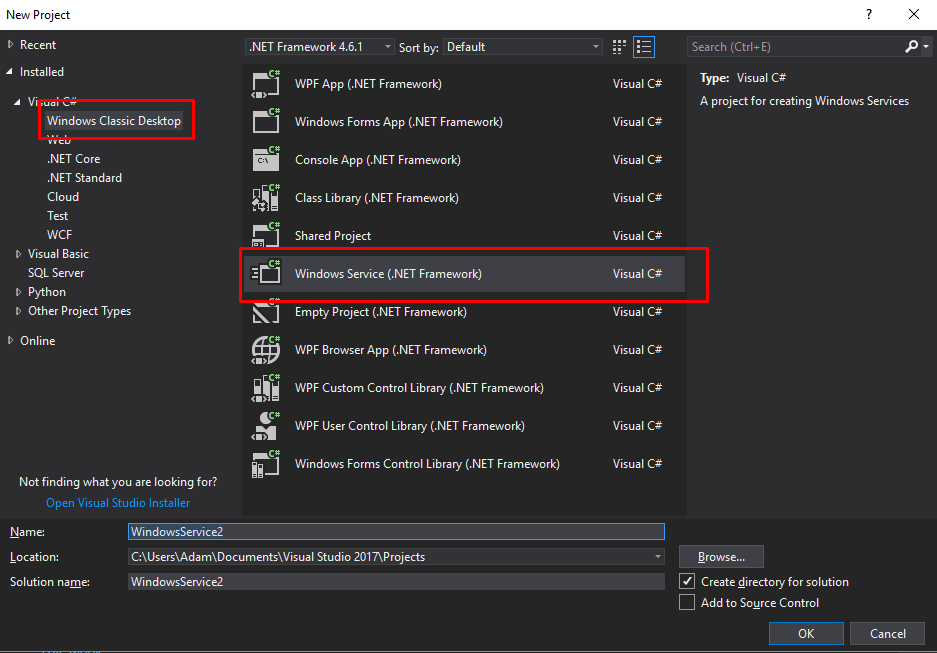Click the WPF Browser App globe icon

coord(266,350)
